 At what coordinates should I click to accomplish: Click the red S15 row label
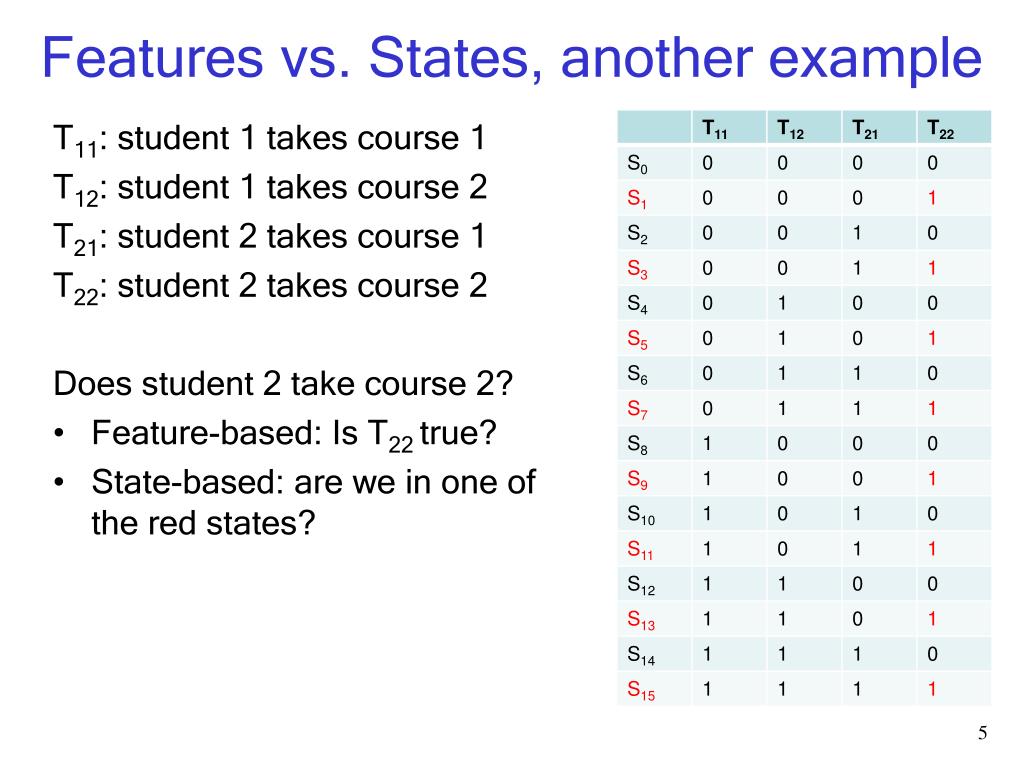tap(641, 690)
